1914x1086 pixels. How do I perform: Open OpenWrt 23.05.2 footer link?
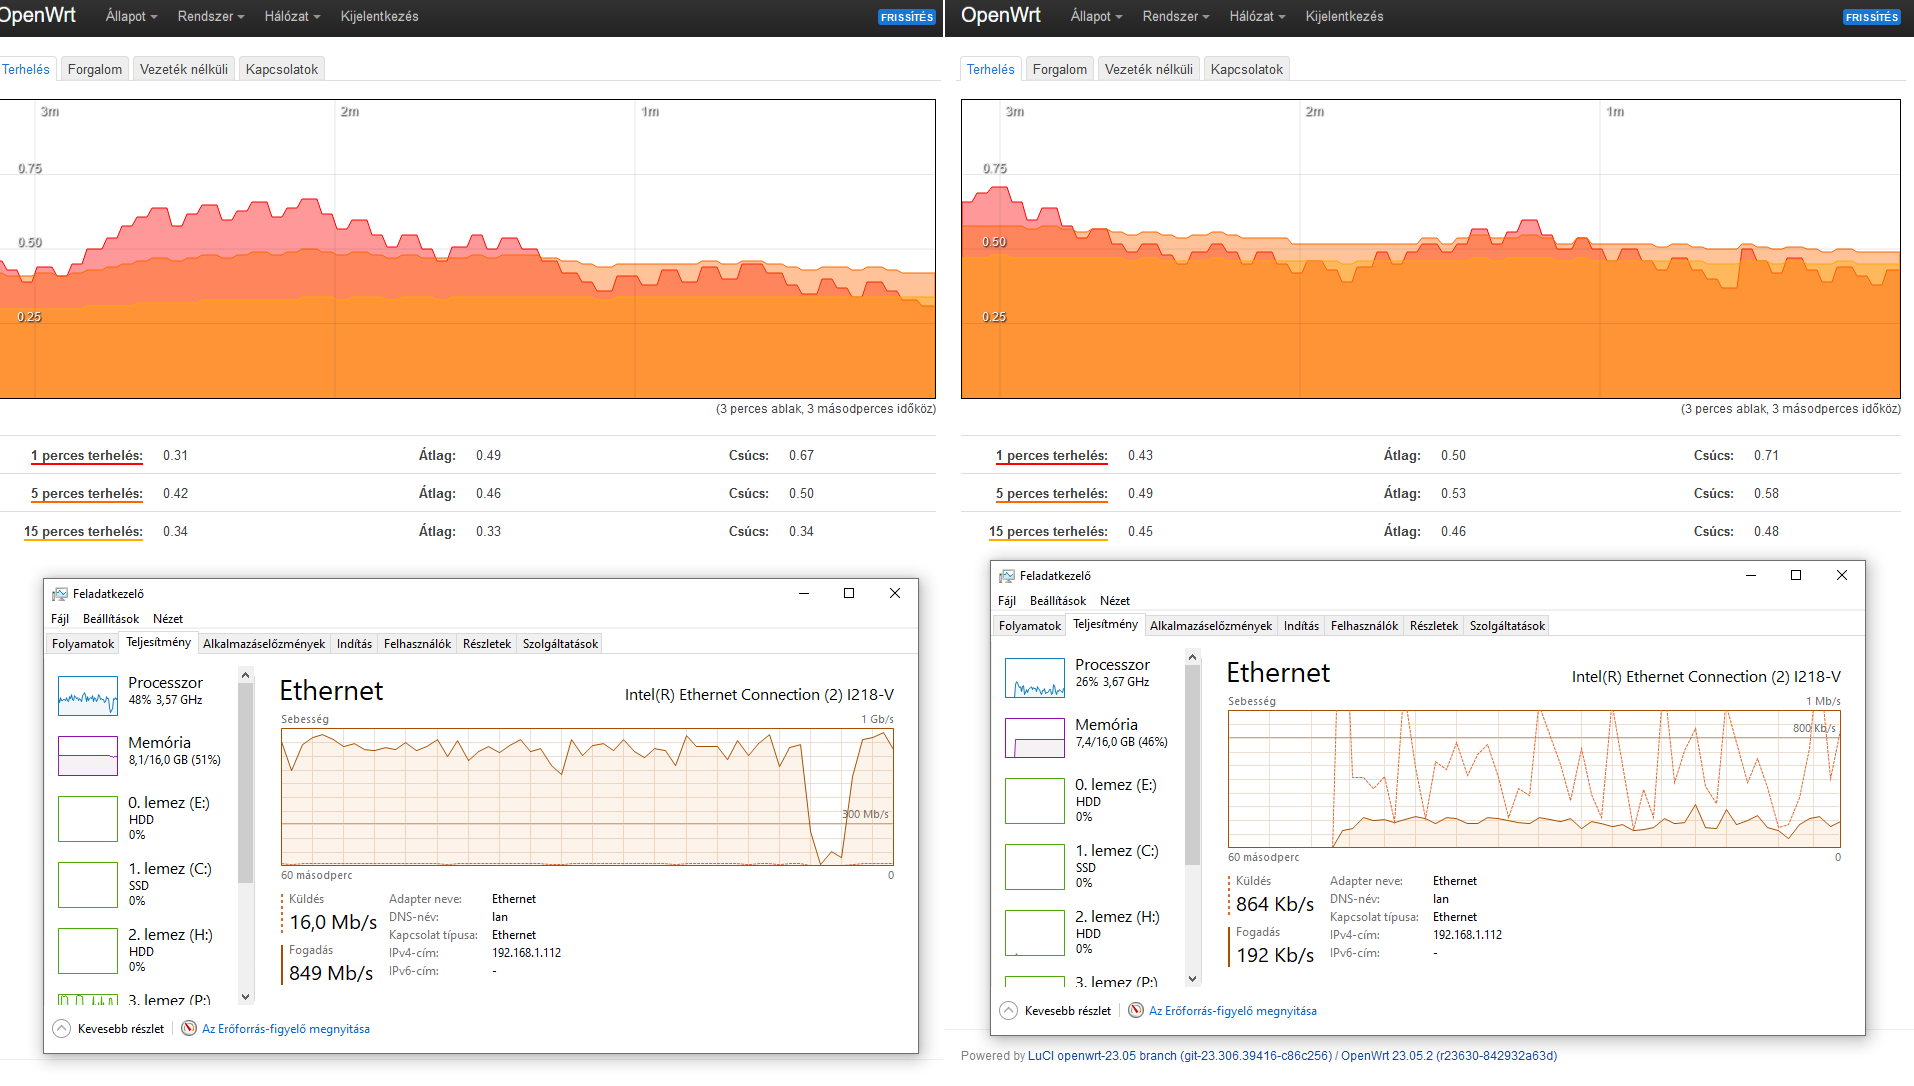(x=1449, y=1056)
